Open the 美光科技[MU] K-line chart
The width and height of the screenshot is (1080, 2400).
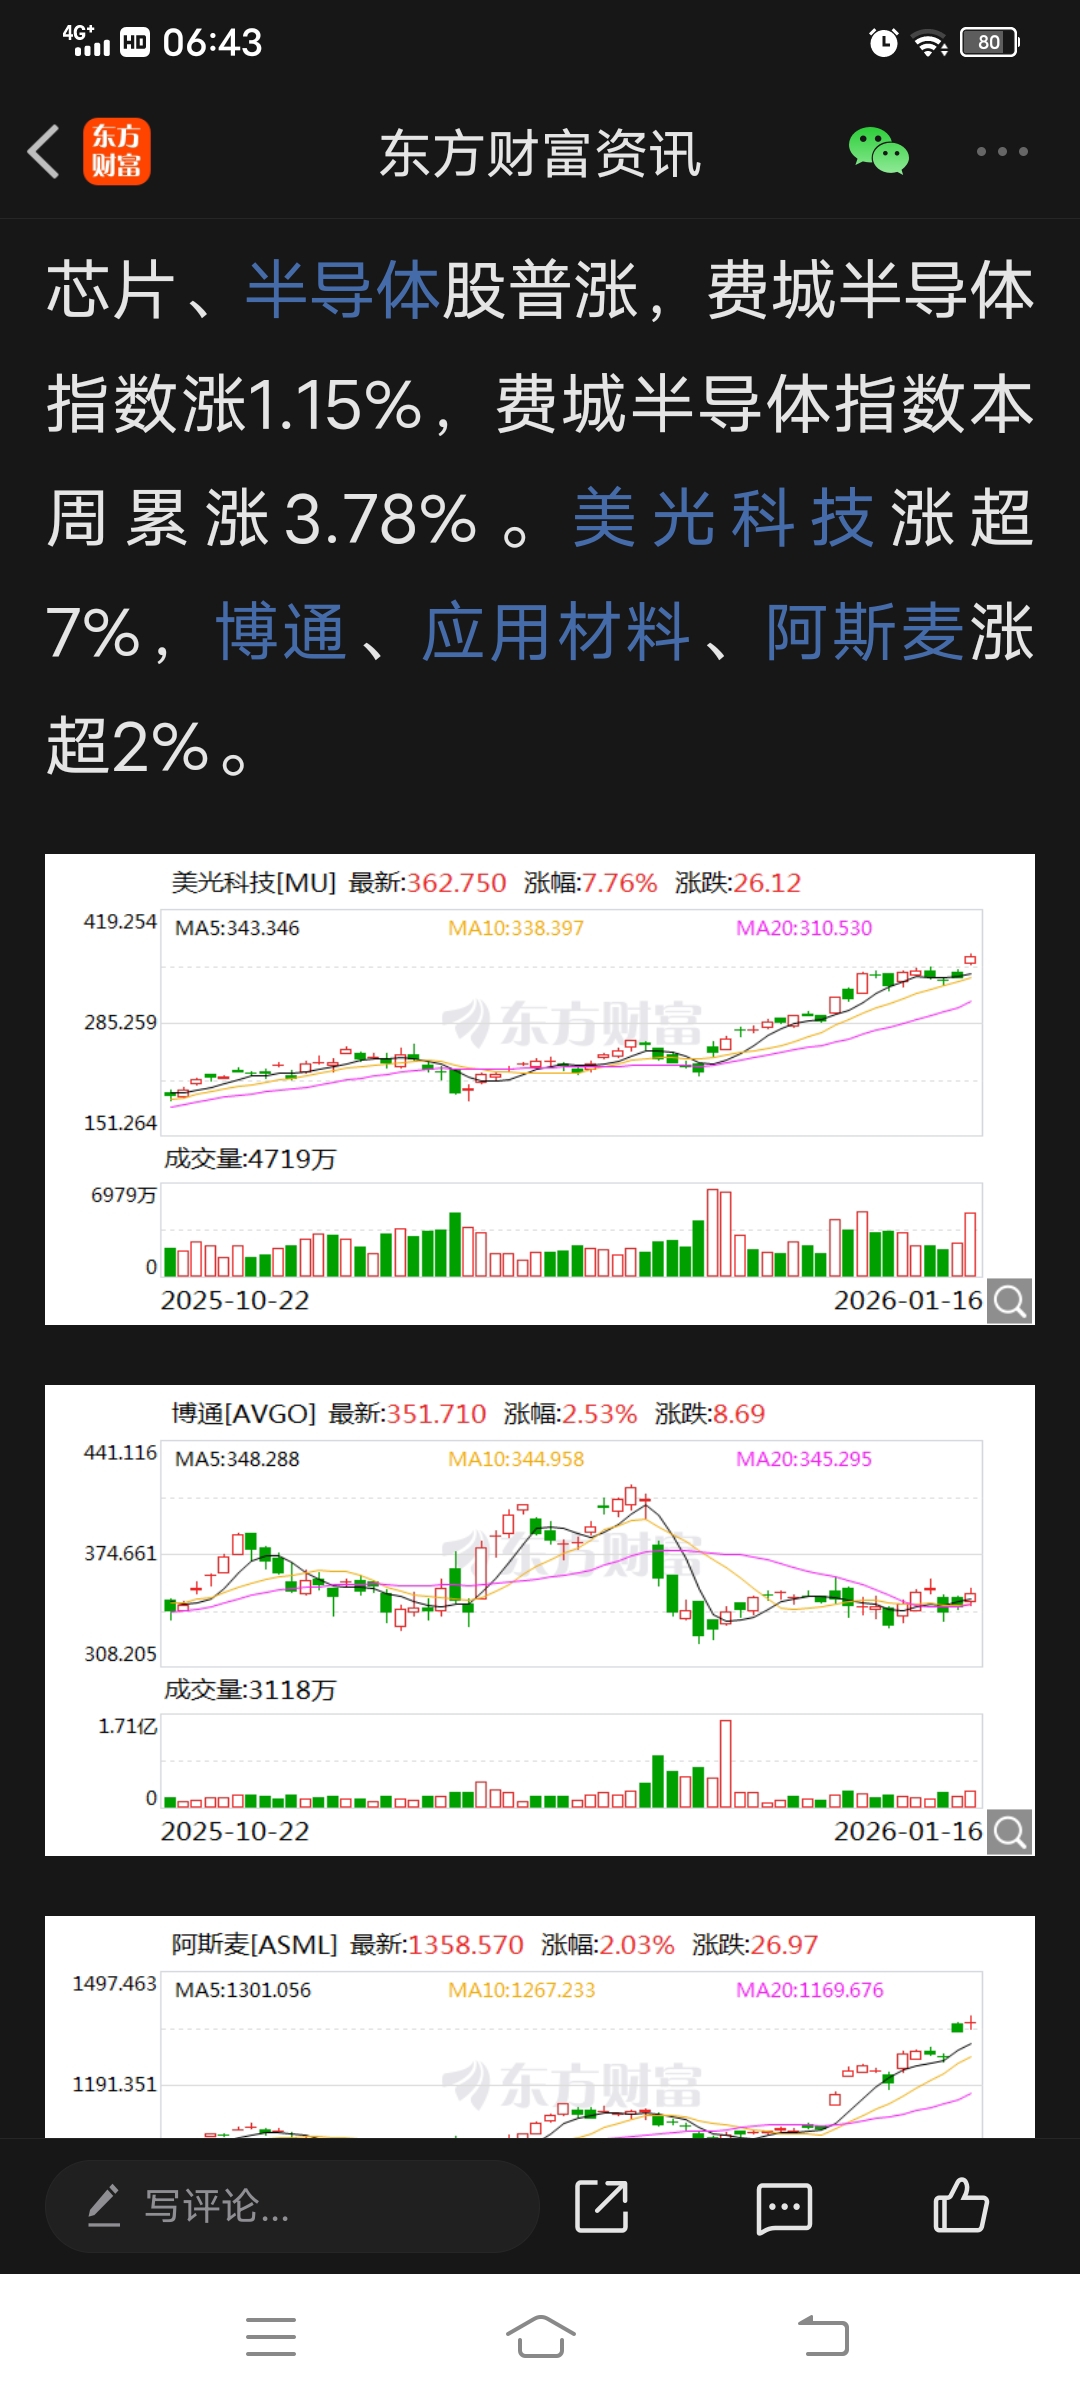coord(540,1089)
